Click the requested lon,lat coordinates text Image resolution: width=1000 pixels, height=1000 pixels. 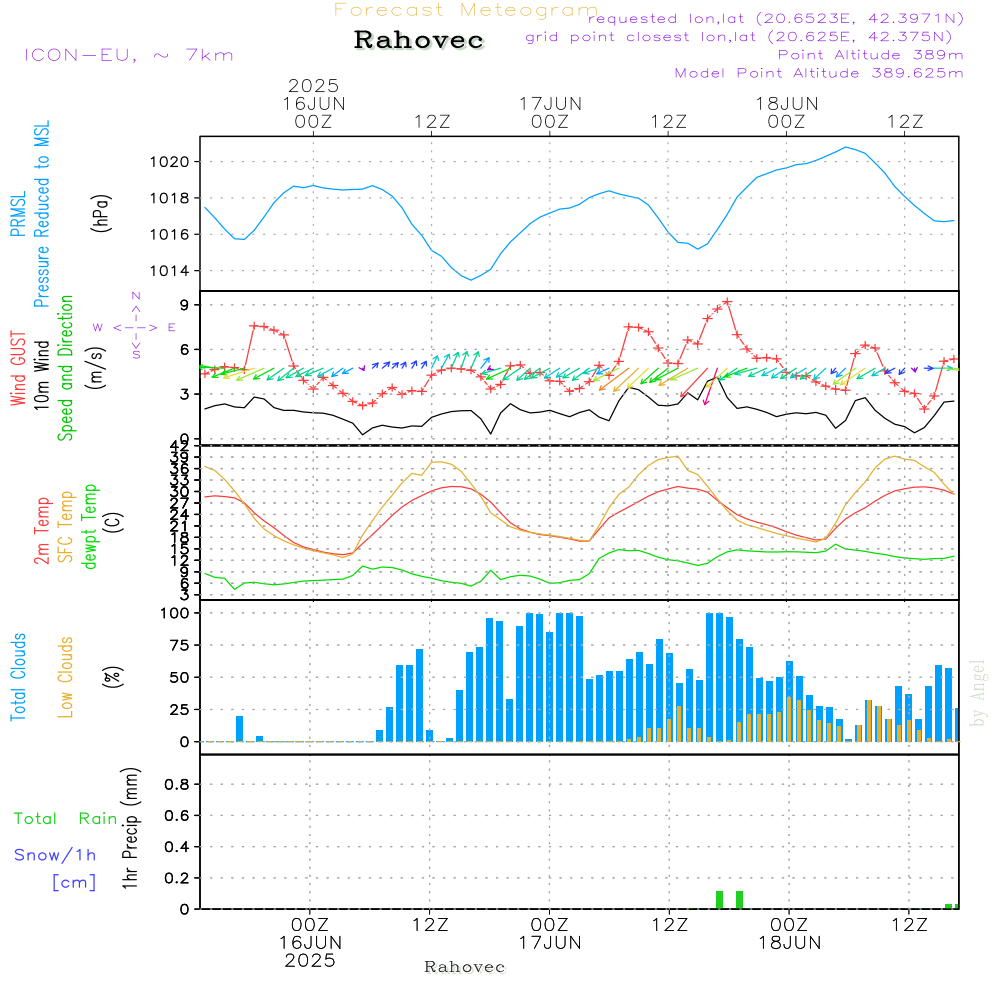click(776, 19)
